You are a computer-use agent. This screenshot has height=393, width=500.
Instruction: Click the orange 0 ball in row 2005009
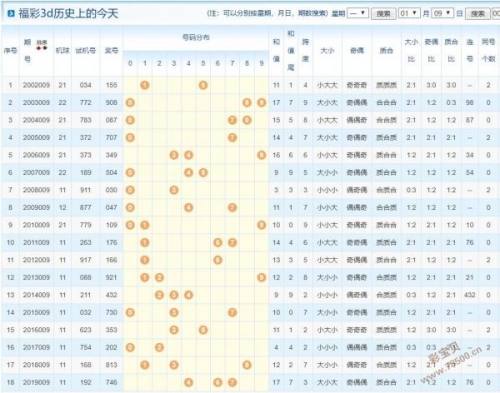tap(130, 138)
